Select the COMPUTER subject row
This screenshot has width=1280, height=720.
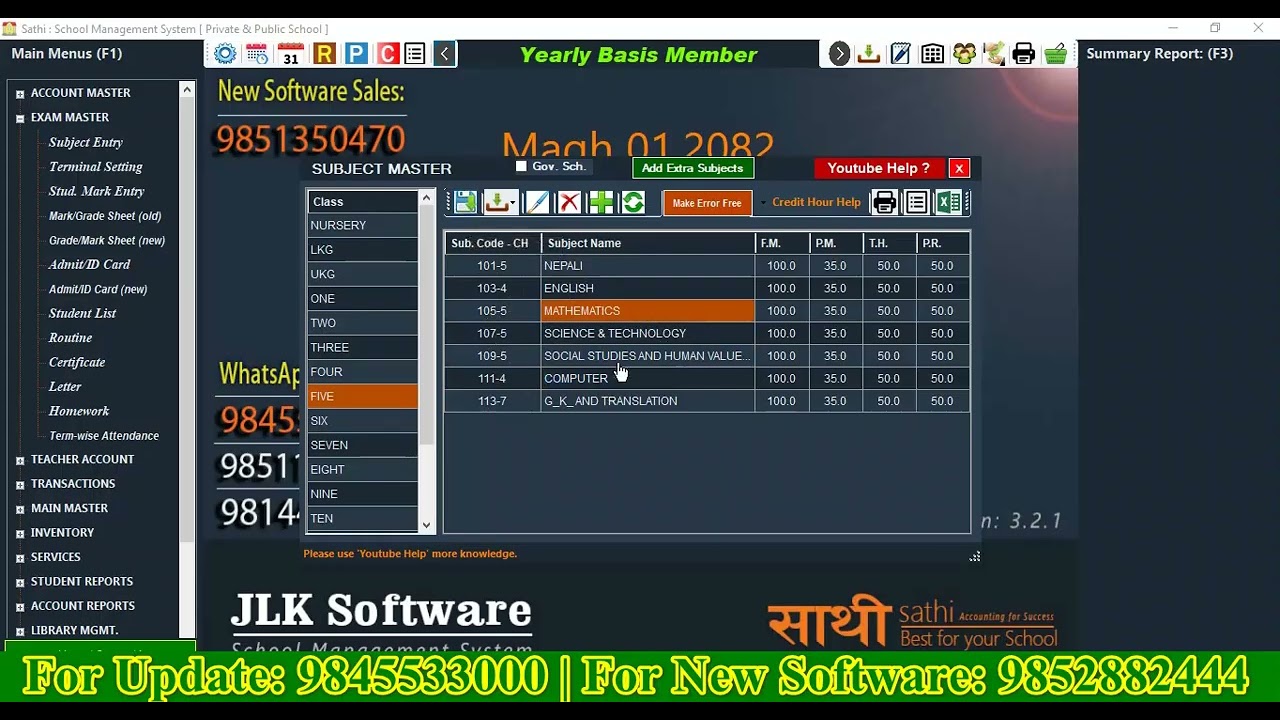707,378
